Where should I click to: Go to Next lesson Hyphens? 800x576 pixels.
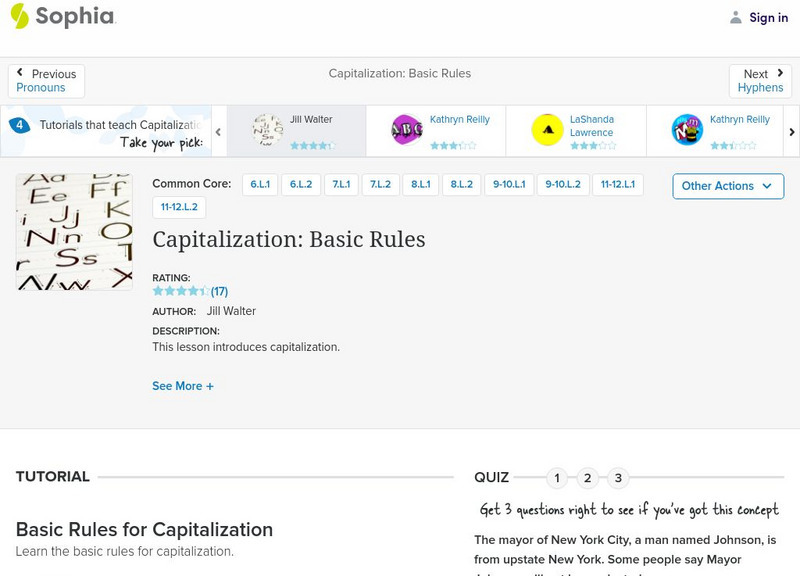pyautogui.click(x=760, y=81)
